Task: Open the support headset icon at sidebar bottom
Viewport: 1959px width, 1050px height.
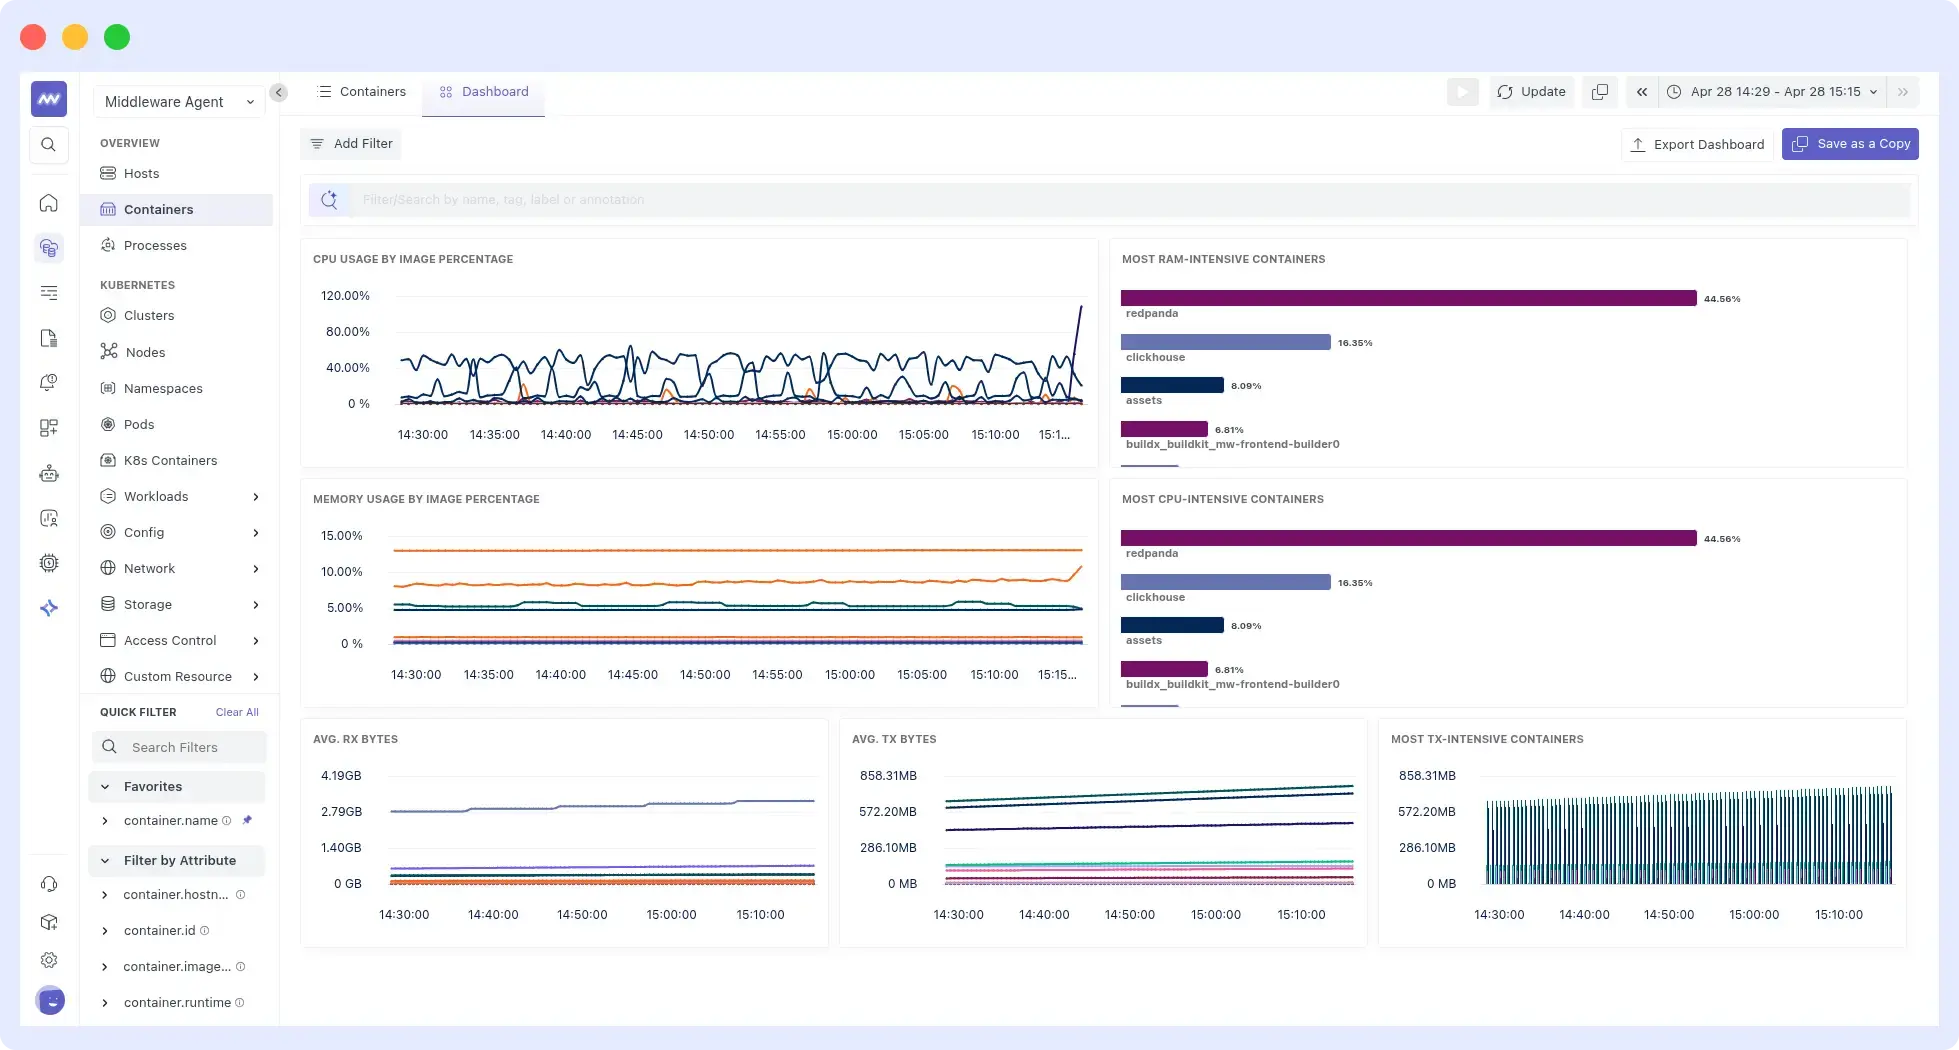Action: pos(49,884)
